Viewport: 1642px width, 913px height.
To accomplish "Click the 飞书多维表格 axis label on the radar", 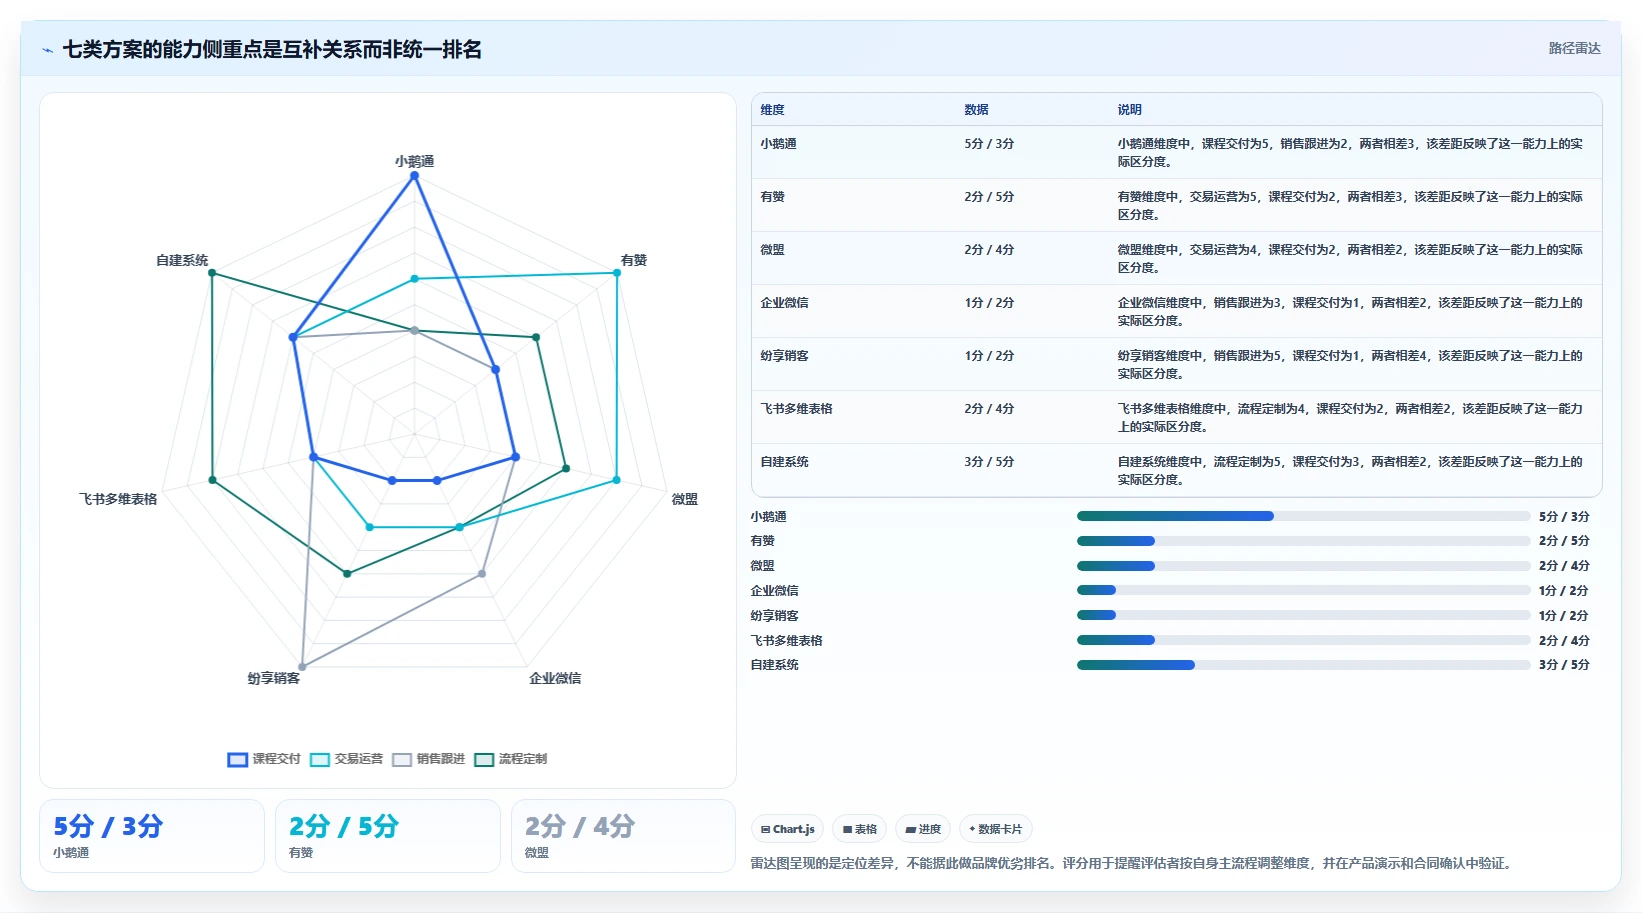I will 118,499.
